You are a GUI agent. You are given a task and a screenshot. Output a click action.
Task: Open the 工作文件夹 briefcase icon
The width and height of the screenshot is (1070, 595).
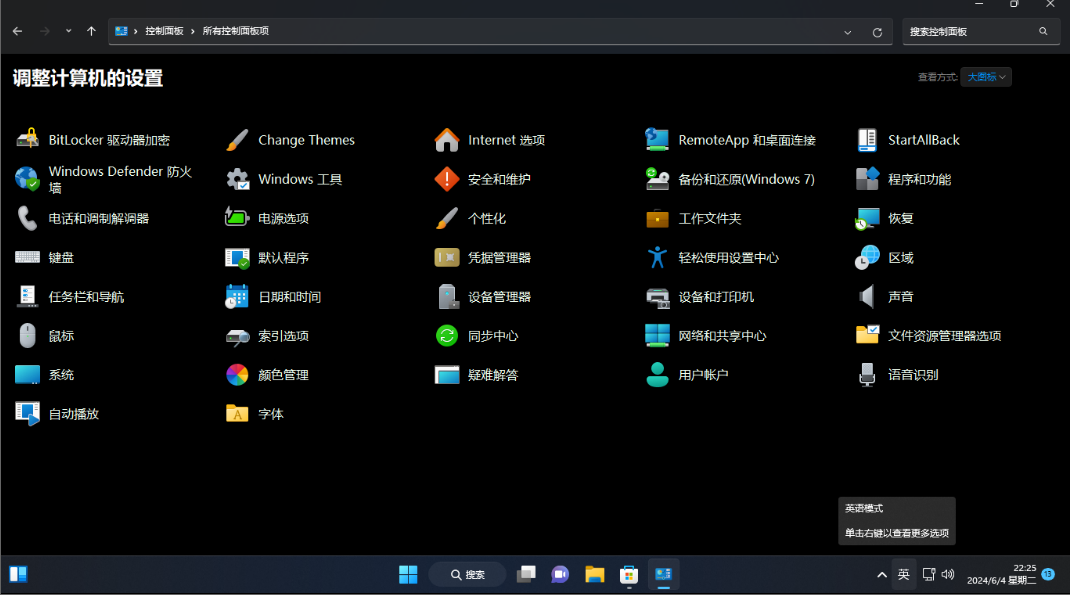[657, 218]
